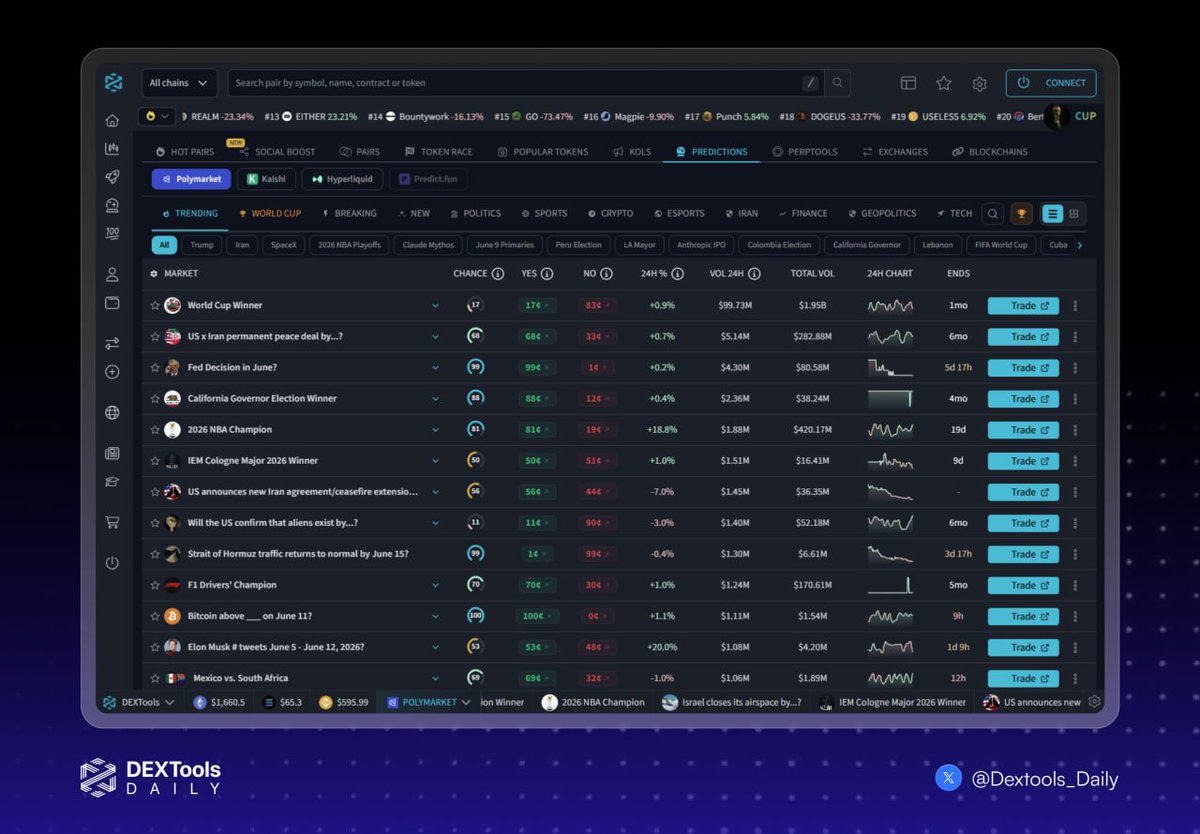Open the fire hot ticker dropdown
Image resolution: width=1200 pixels, height=834 pixels.
tap(155, 116)
